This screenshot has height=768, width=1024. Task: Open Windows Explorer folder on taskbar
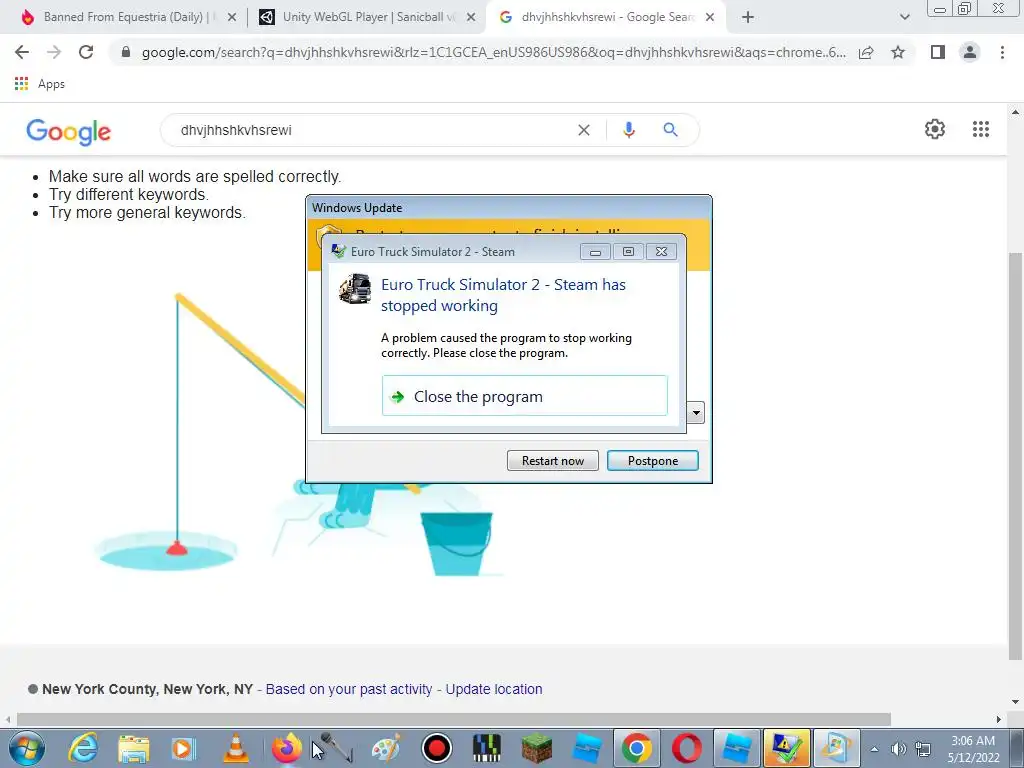134,748
